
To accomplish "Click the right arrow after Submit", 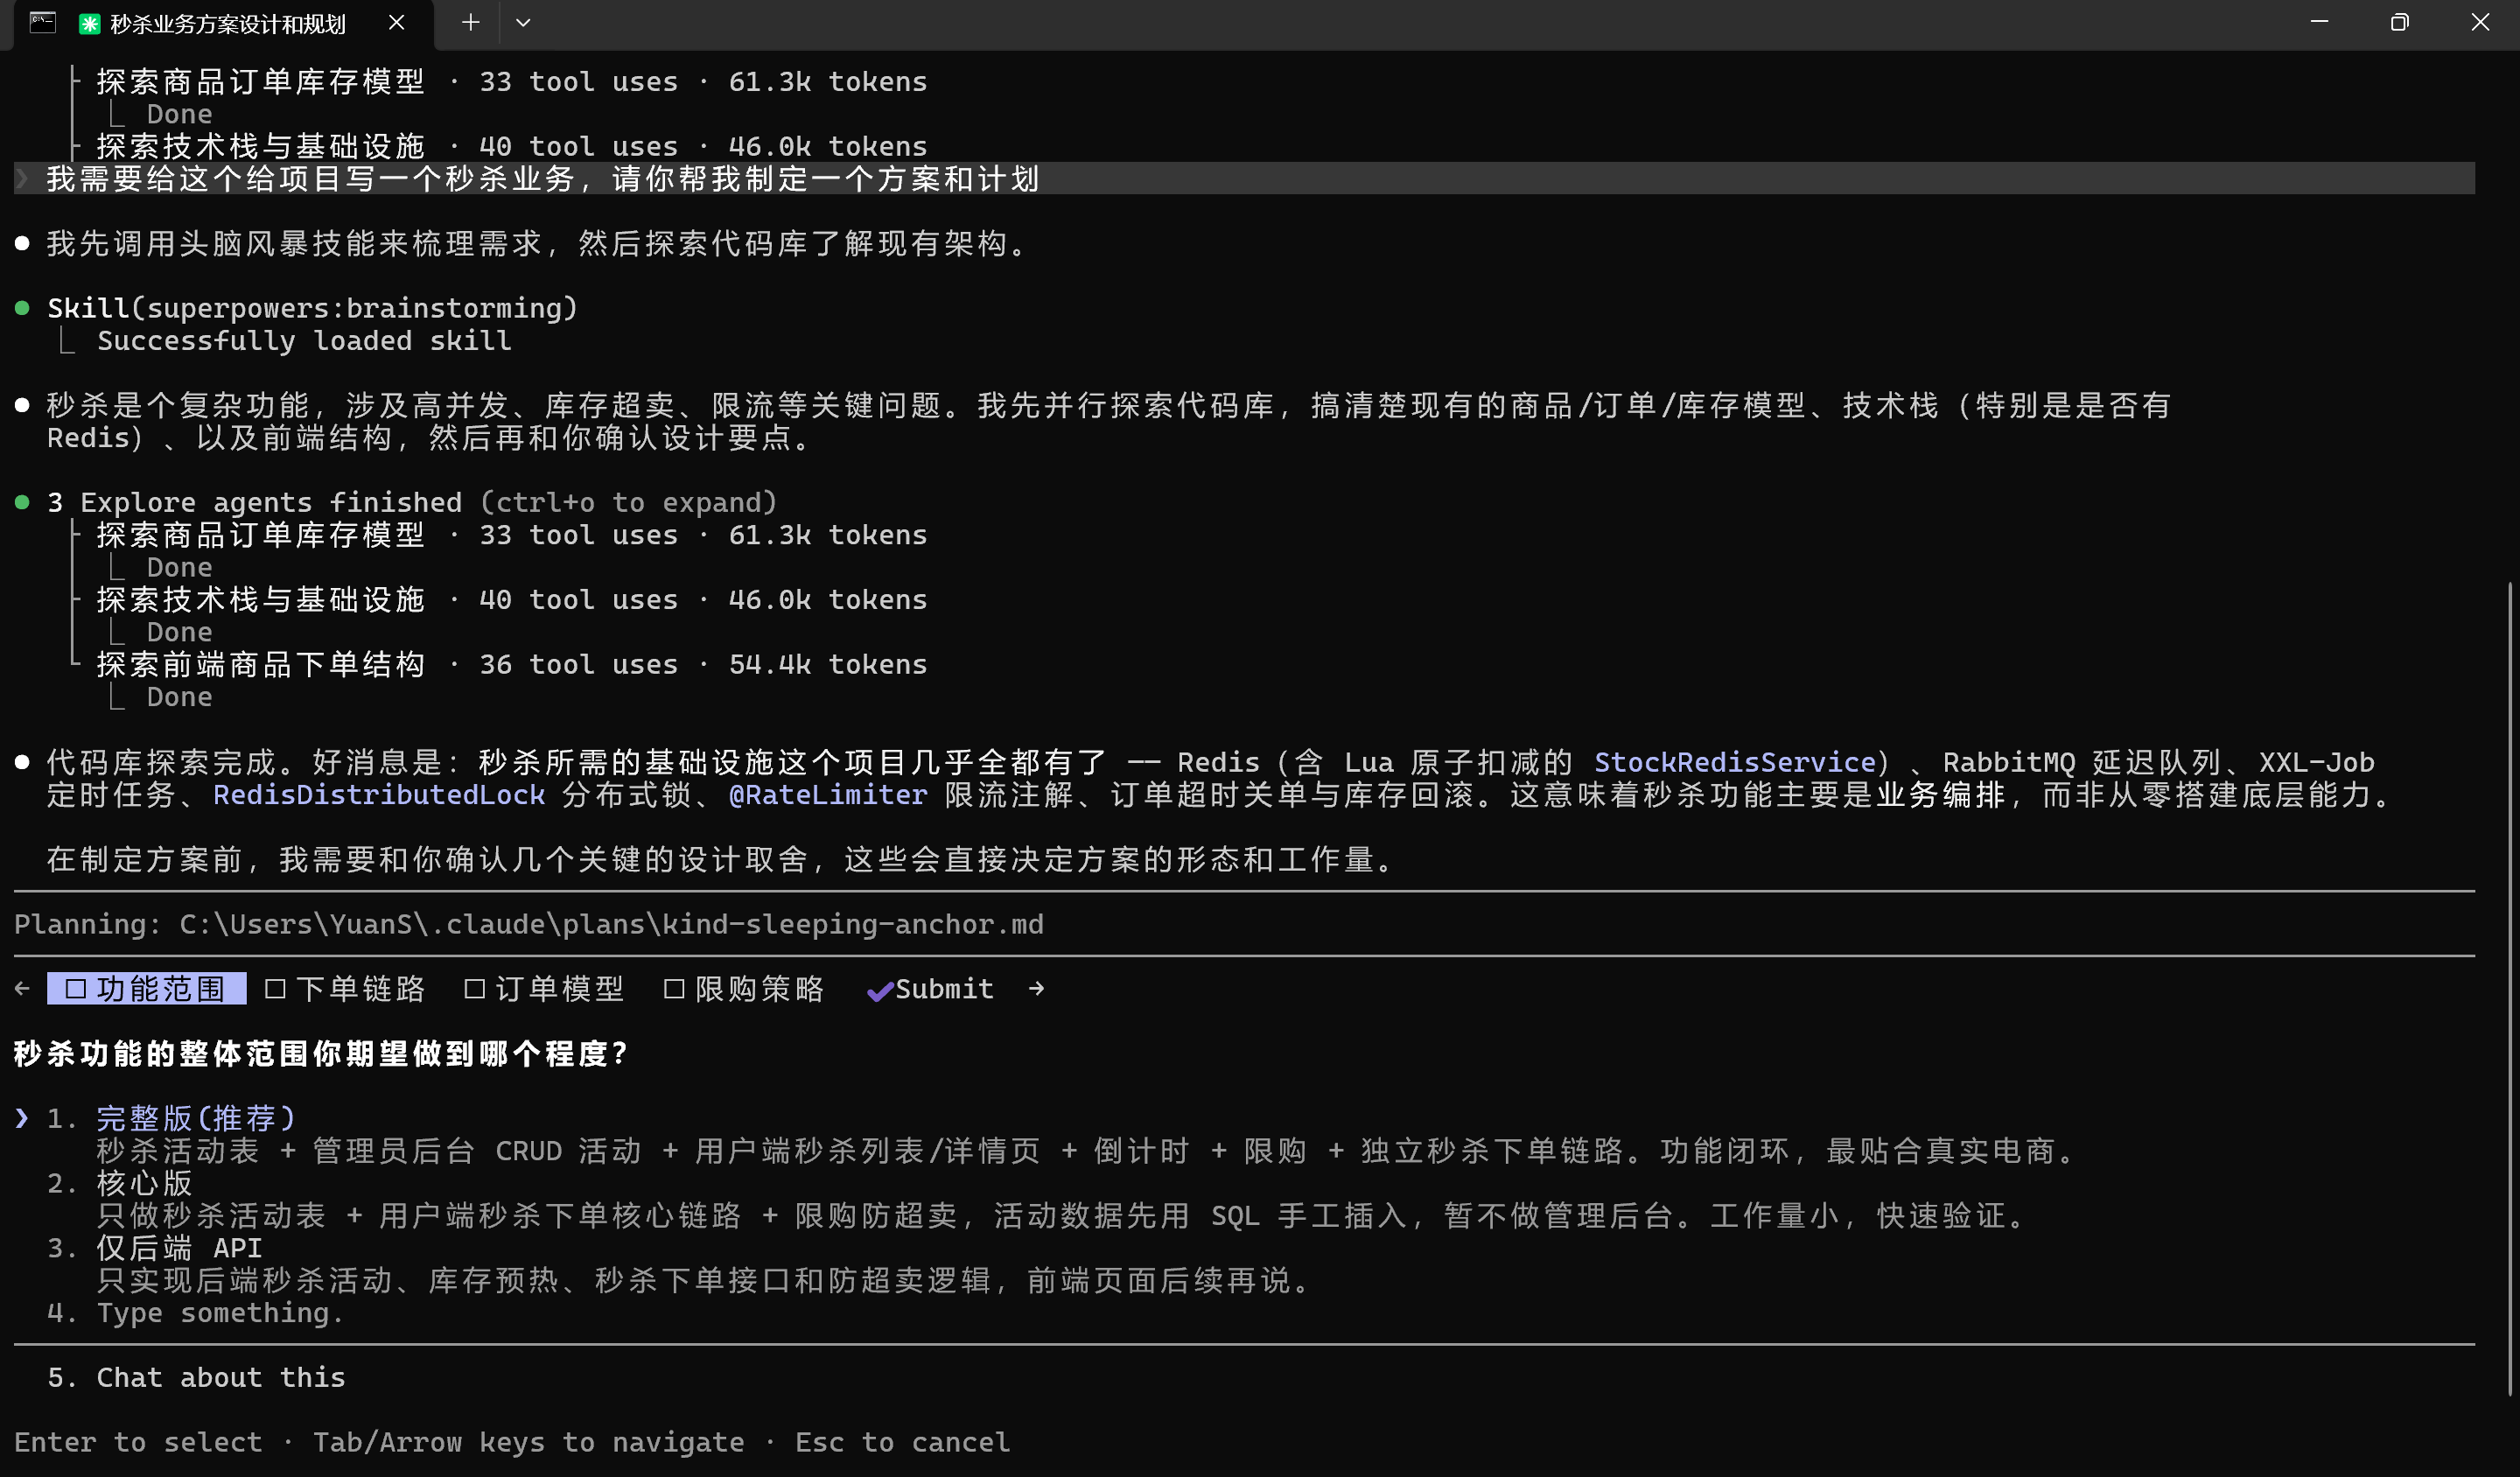I will tap(1037, 989).
